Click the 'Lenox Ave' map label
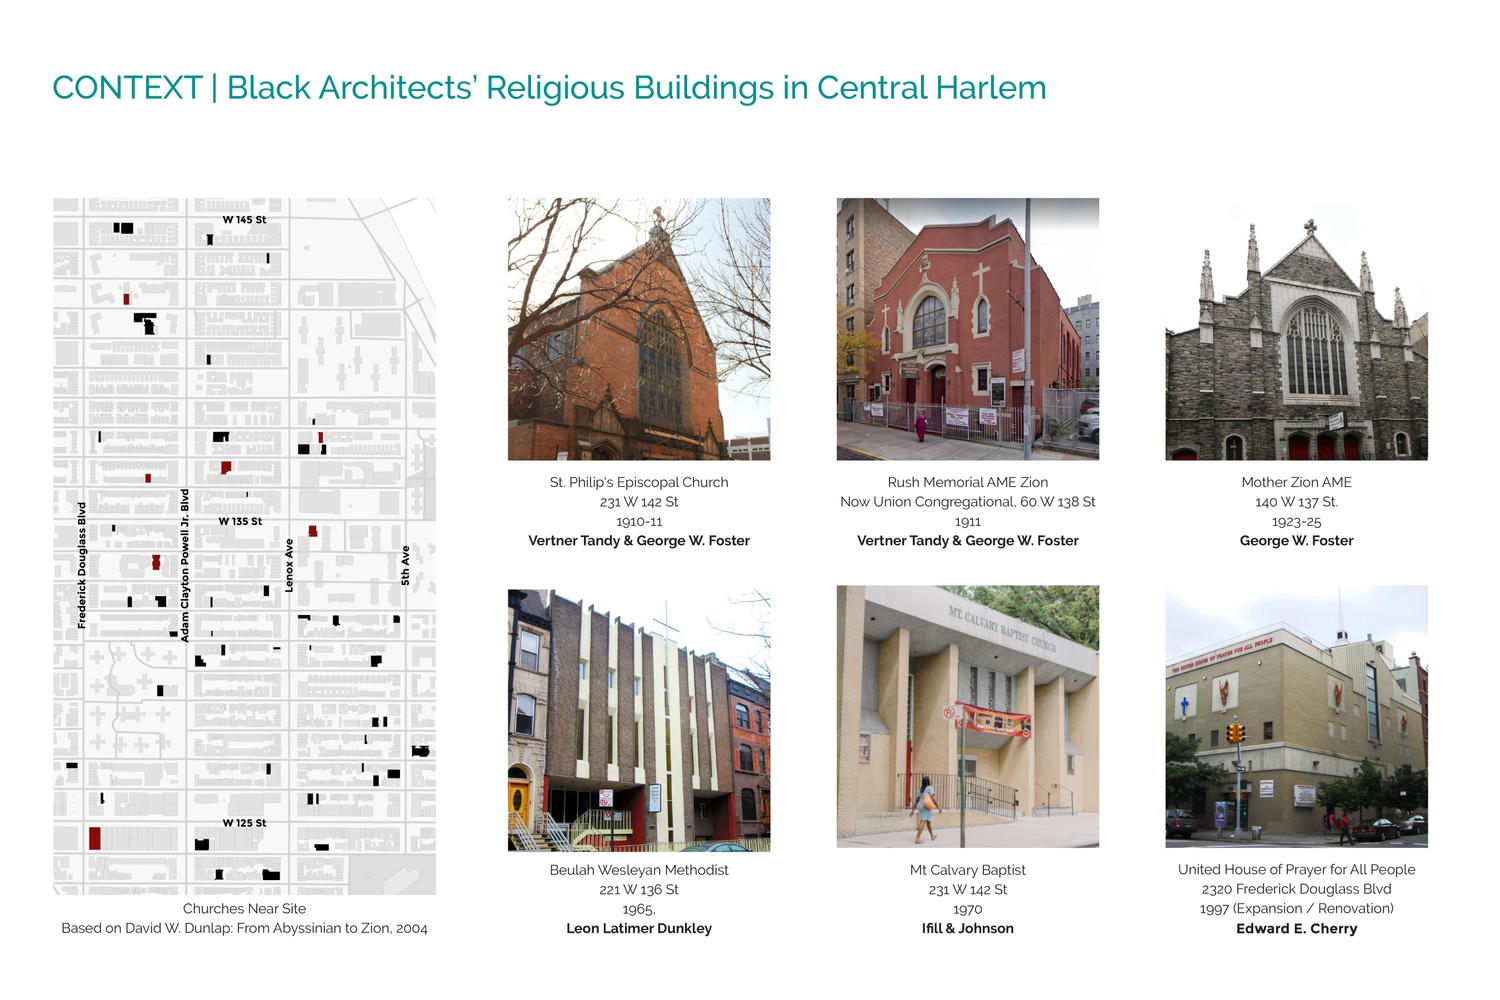The height and width of the screenshot is (1000, 1500). (289, 565)
